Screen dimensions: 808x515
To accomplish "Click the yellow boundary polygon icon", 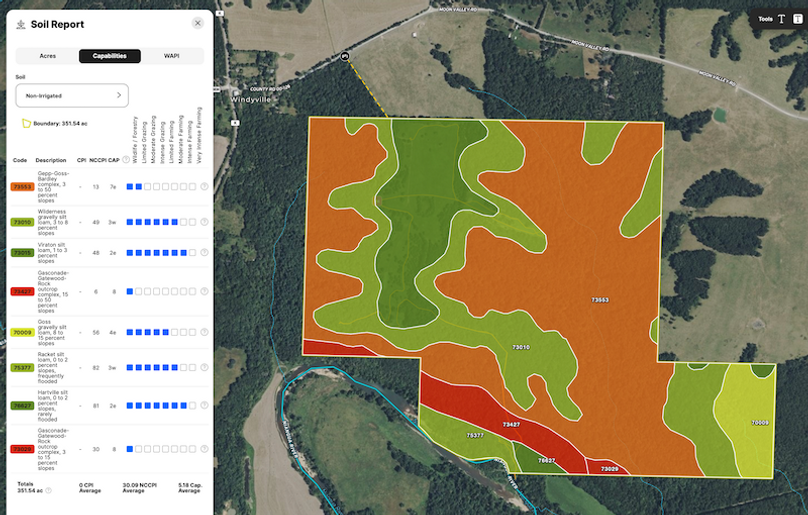I will click(x=26, y=123).
